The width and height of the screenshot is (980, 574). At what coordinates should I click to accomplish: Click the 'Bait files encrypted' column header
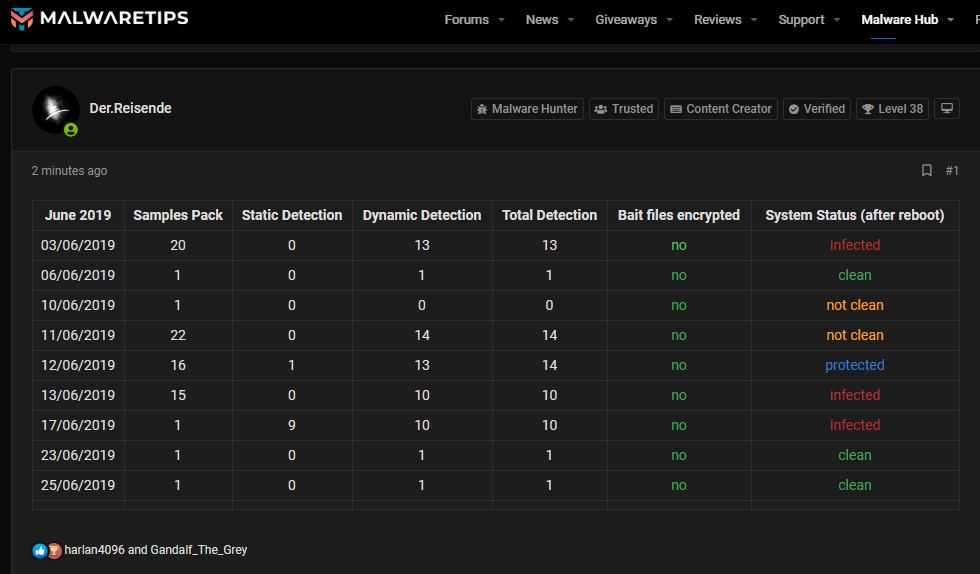point(679,215)
